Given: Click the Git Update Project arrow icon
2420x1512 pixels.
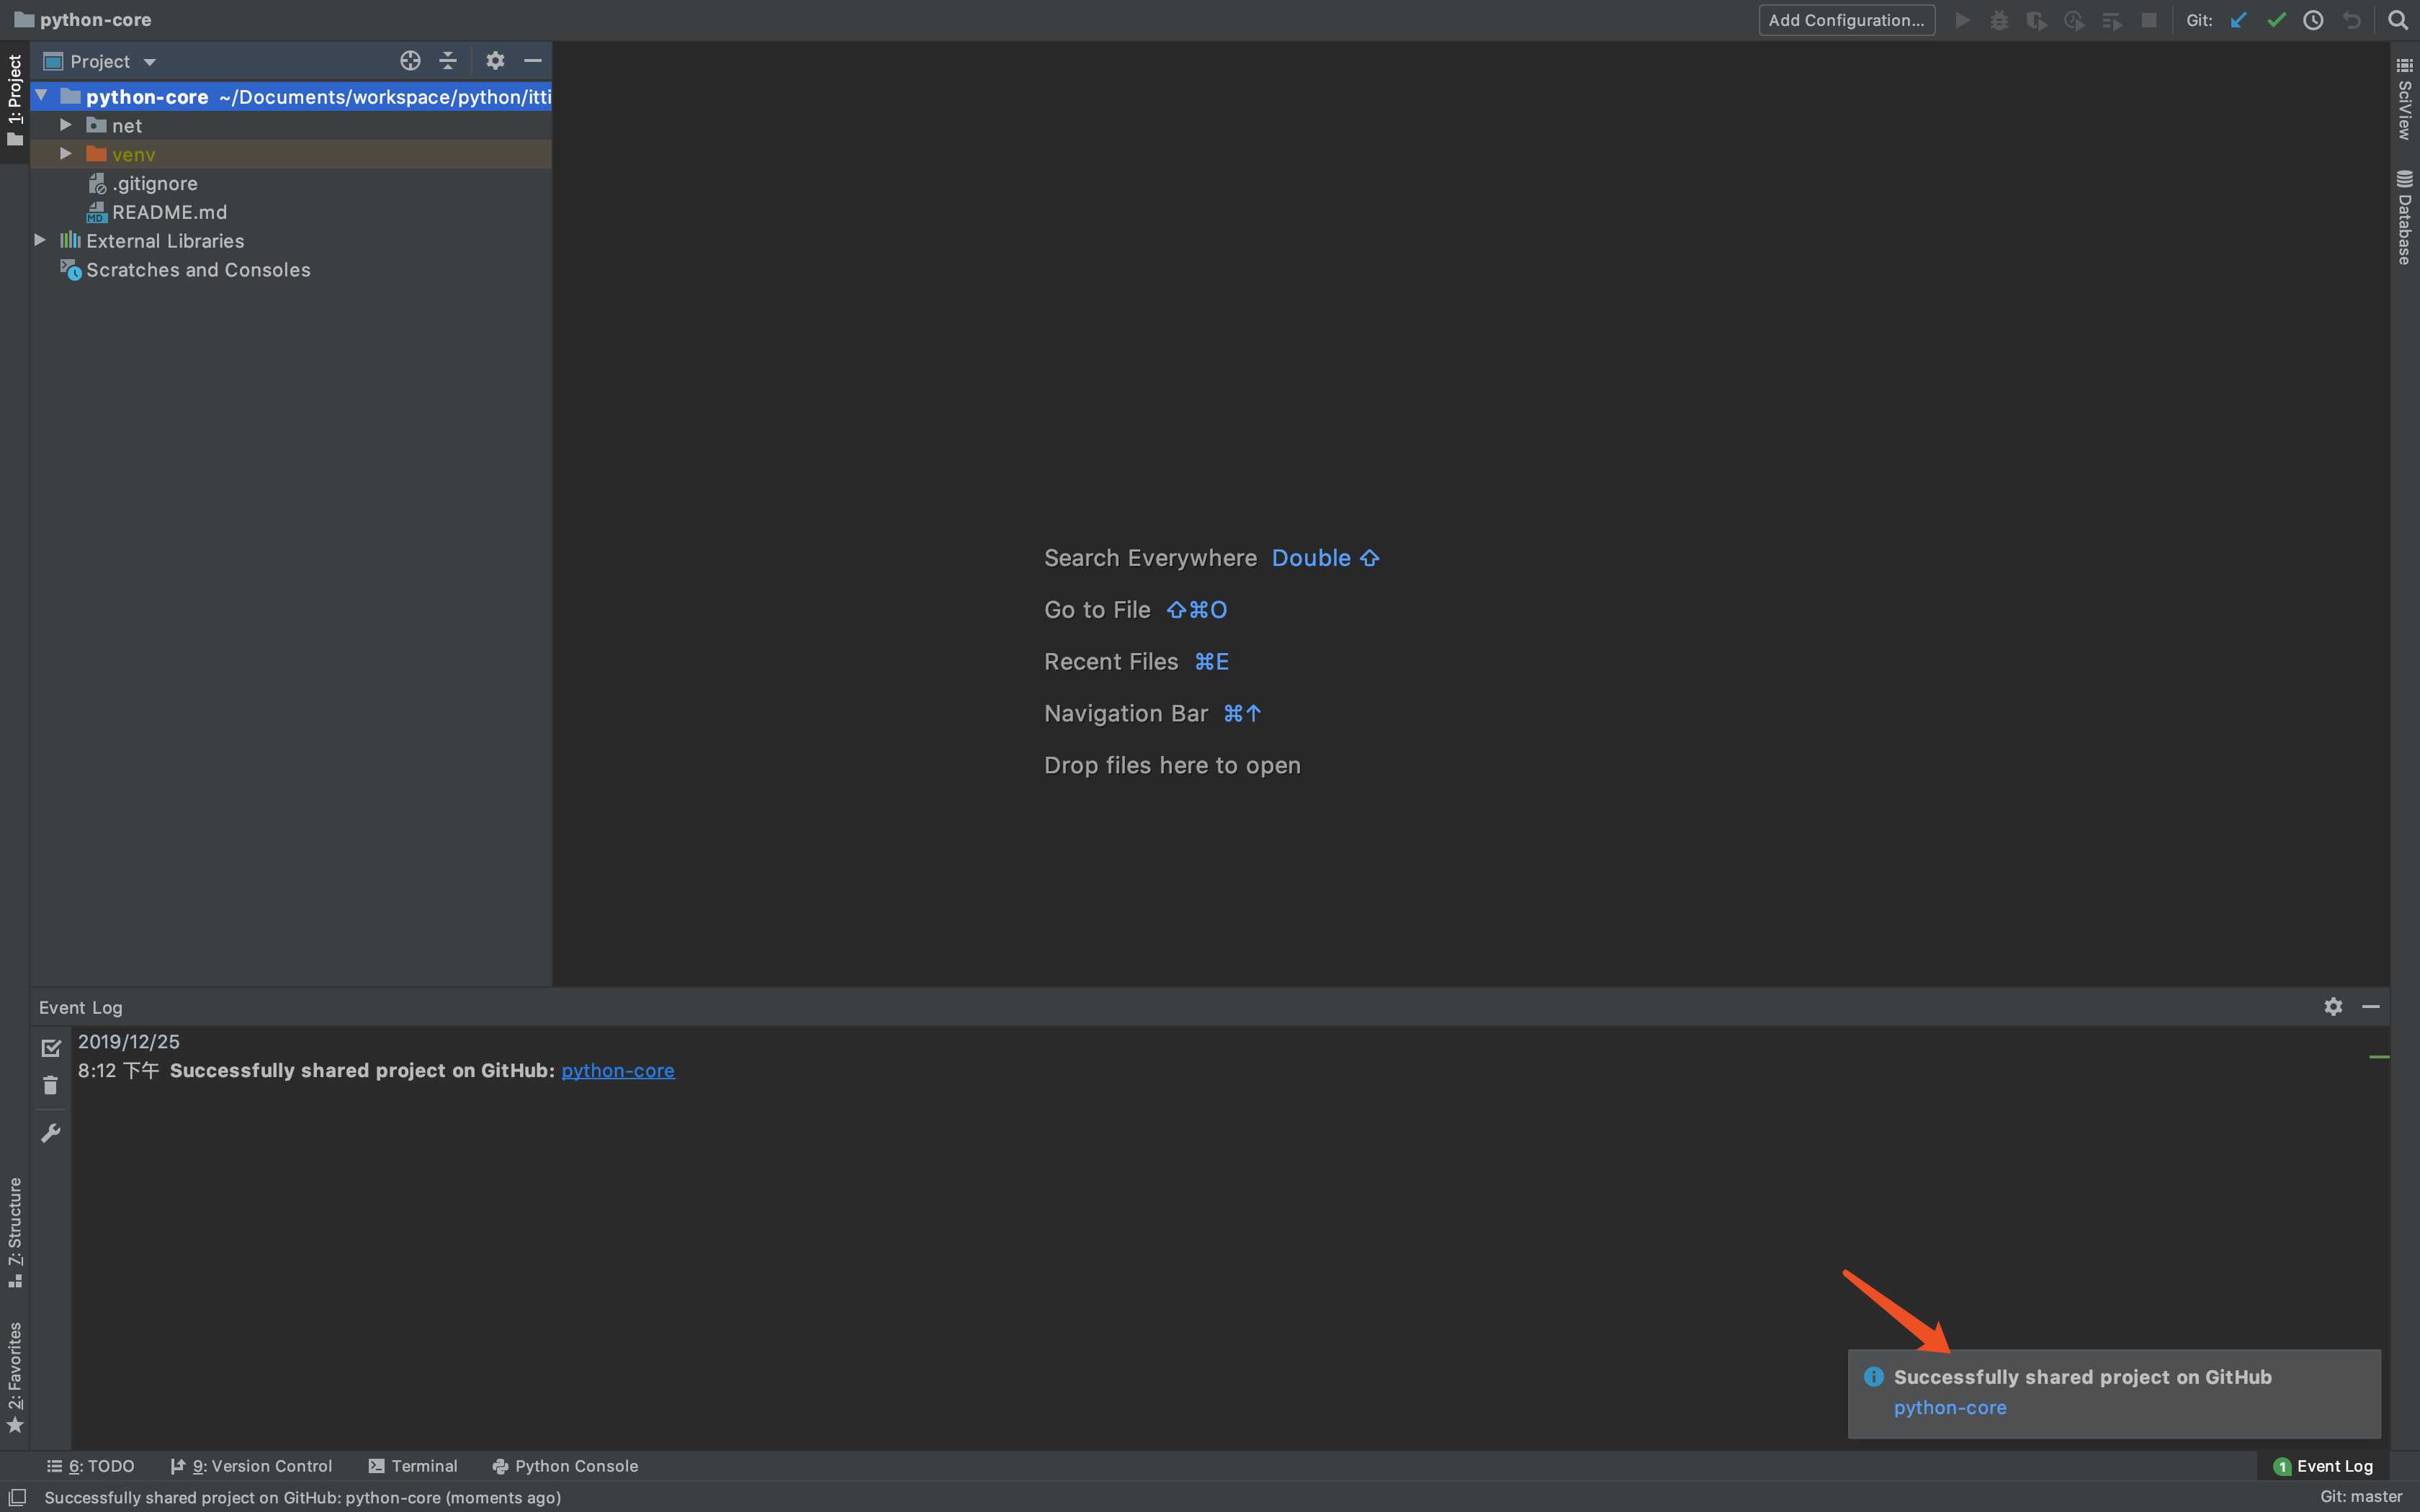Looking at the screenshot, I should pyautogui.click(x=2239, y=20).
